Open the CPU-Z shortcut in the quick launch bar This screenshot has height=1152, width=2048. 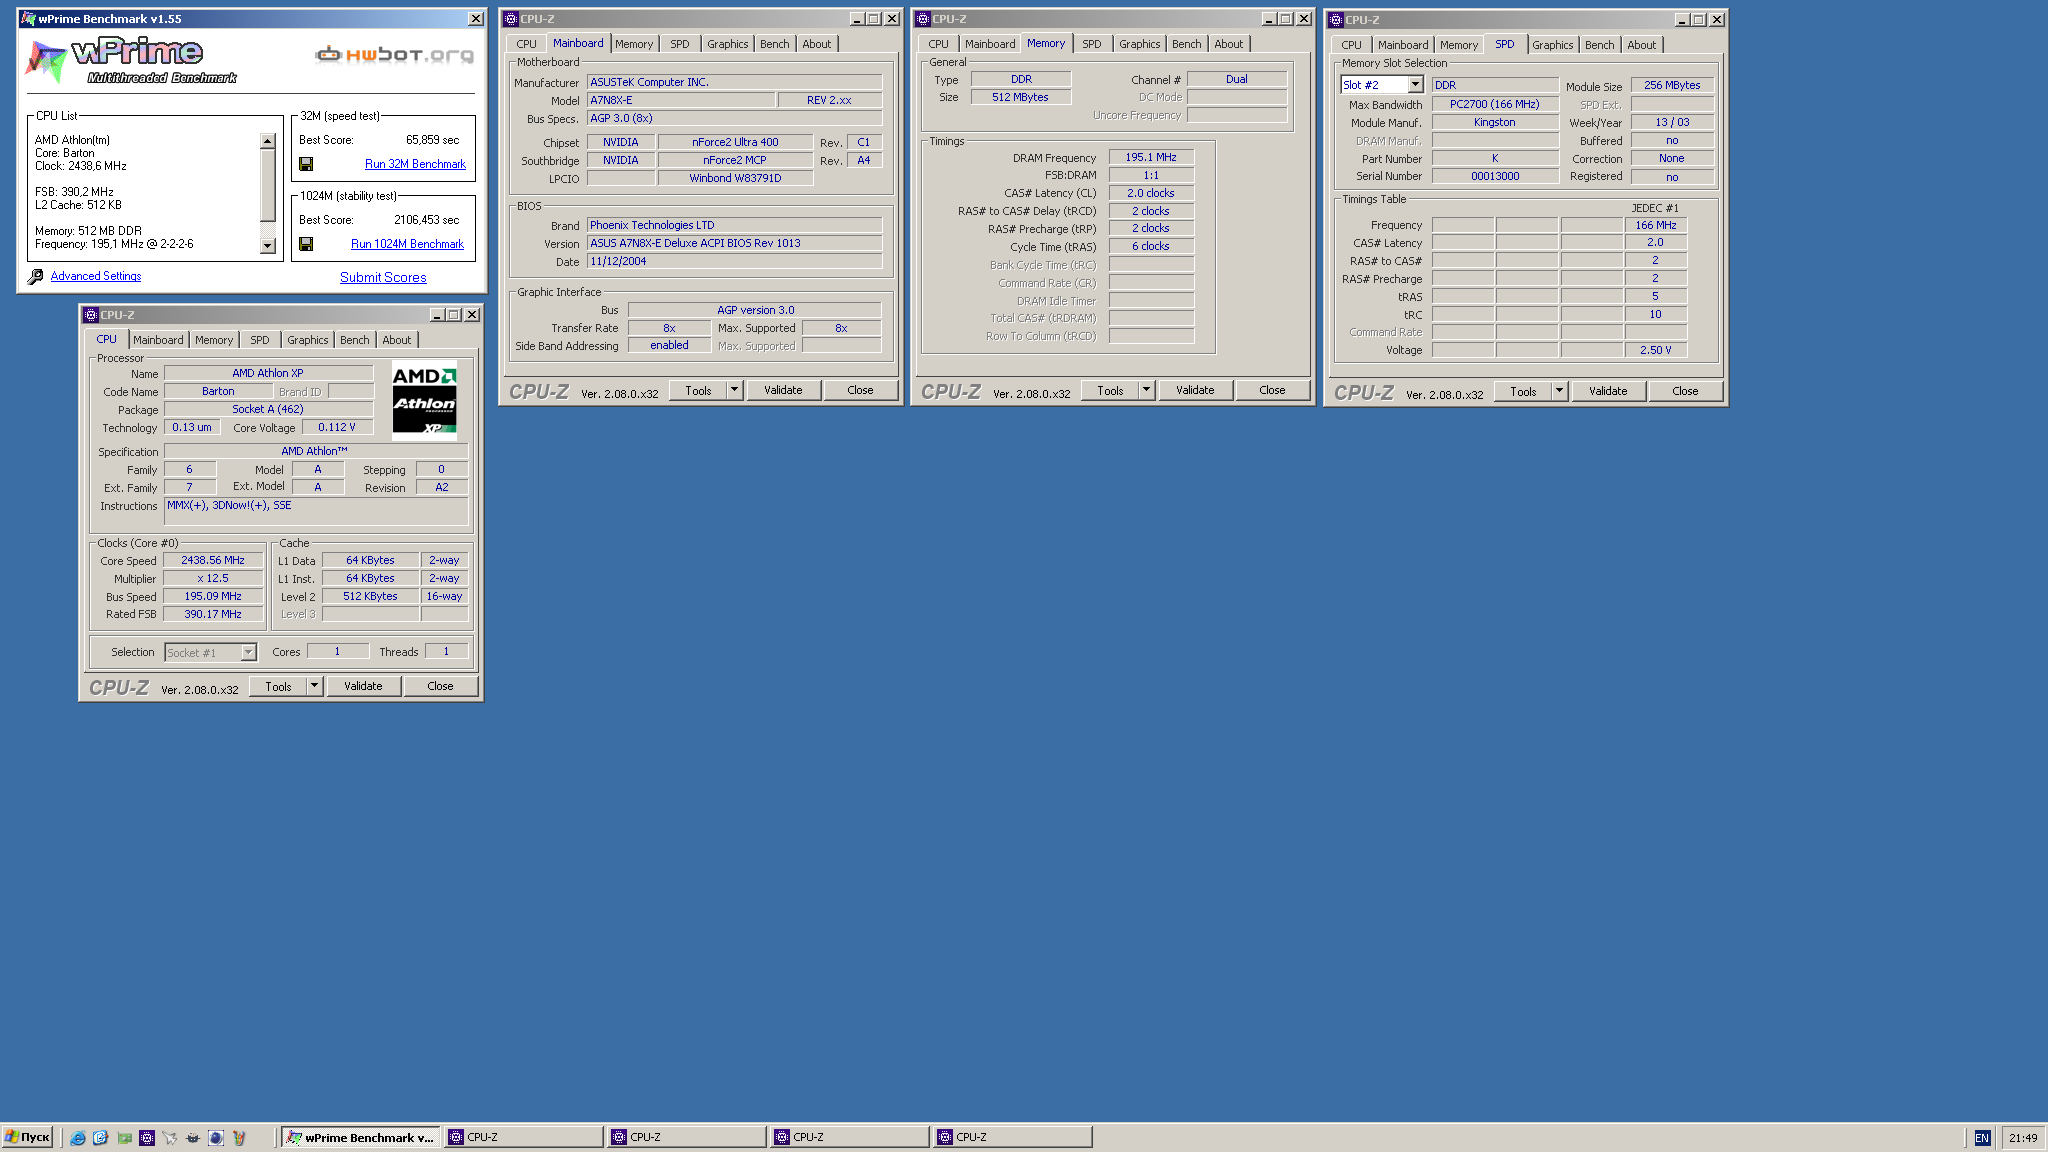point(147,1138)
